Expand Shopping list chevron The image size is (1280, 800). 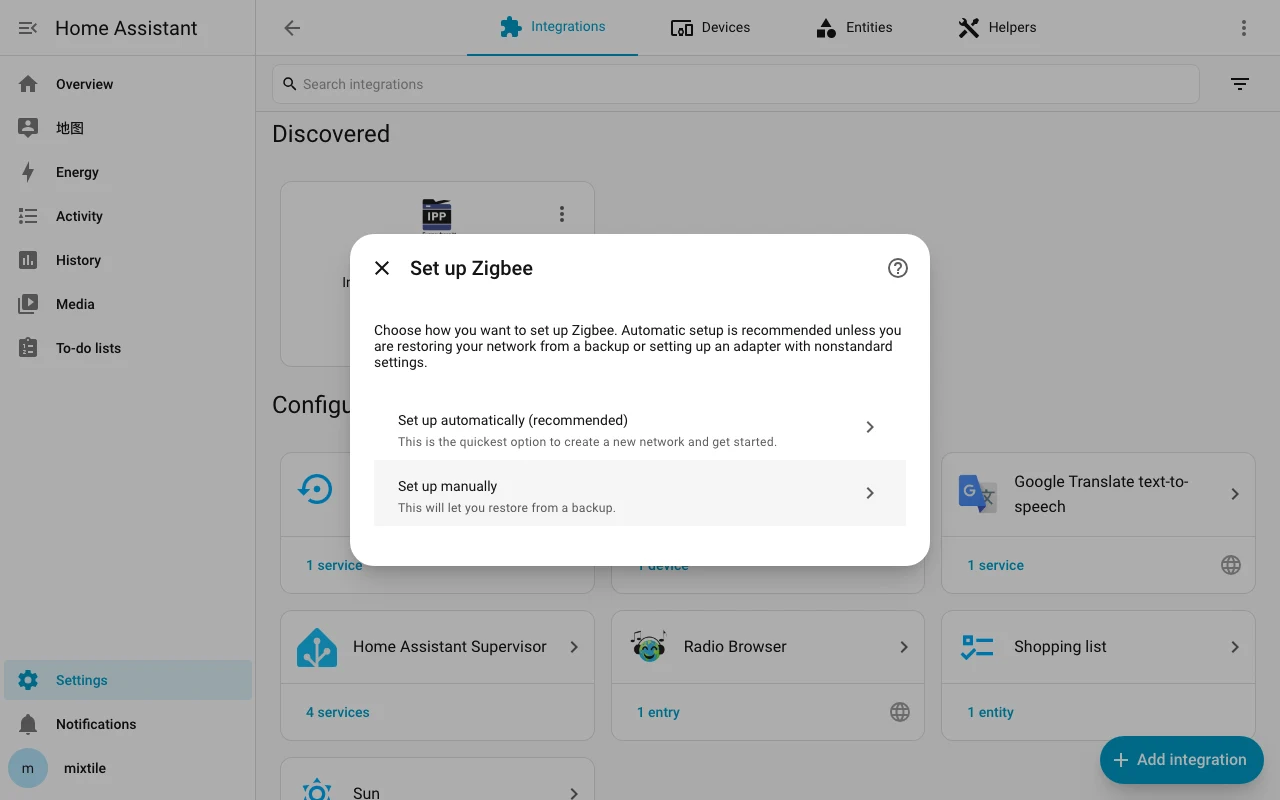tap(1235, 647)
